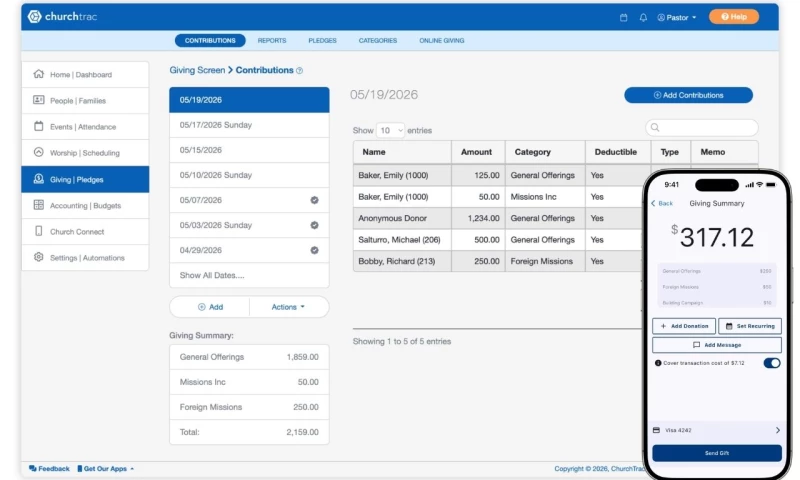This screenshot has width=800, height=480.
Task: Open the notifications bell
Action: (x=643, y=17)
